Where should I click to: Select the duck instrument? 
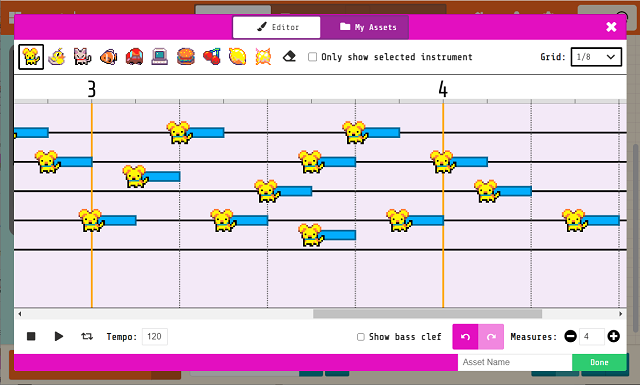57,57
